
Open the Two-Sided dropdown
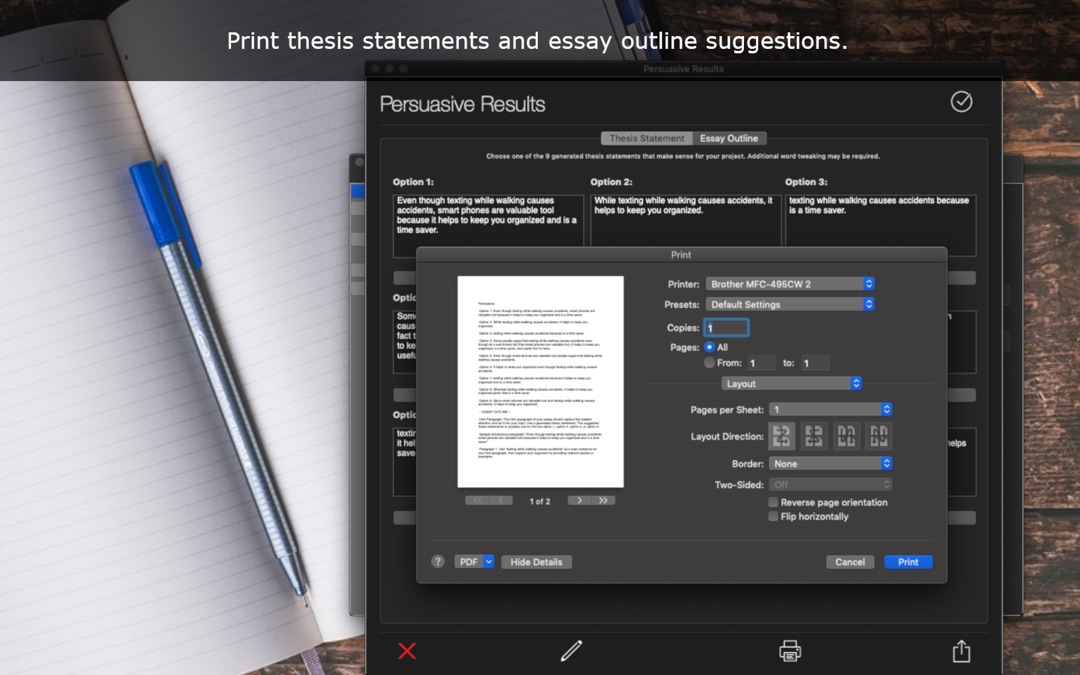click(x=831, y=484)
